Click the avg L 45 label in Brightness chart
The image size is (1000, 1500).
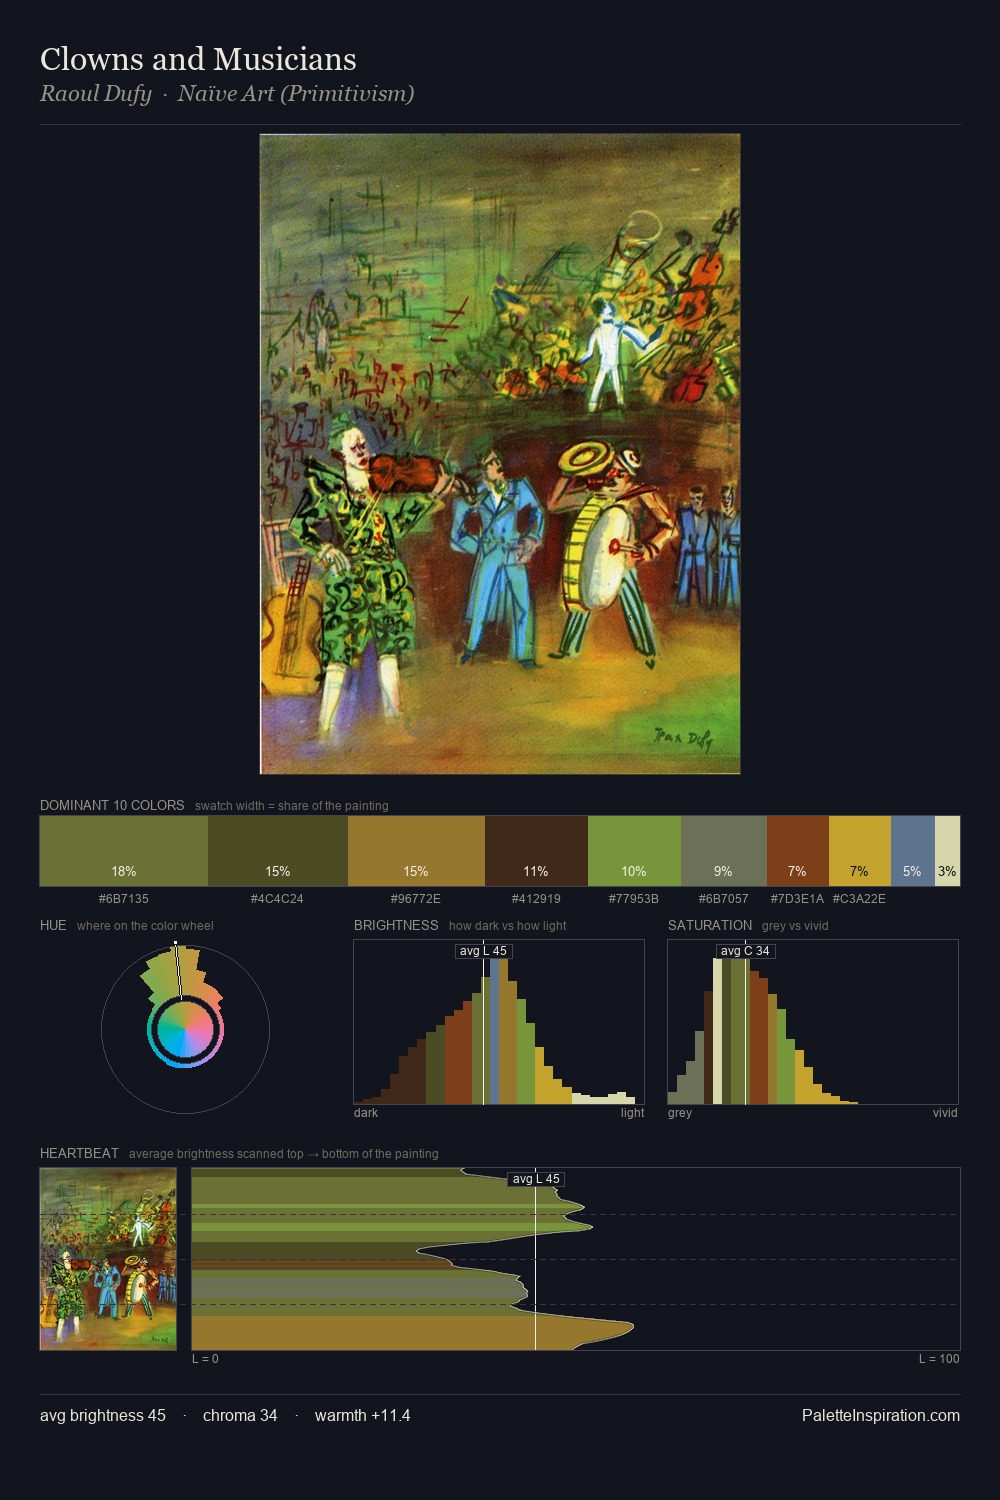(x=483, y=951)
